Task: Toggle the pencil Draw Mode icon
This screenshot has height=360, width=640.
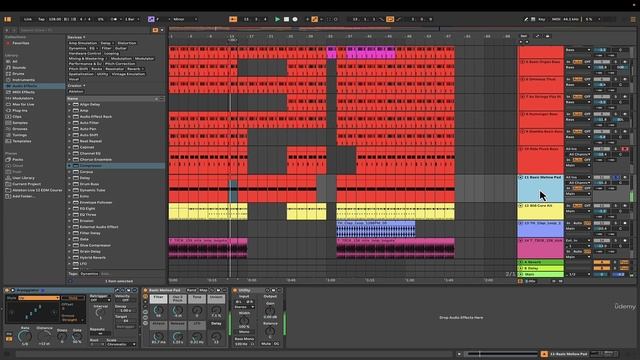Action: click(x=526, y=19)
